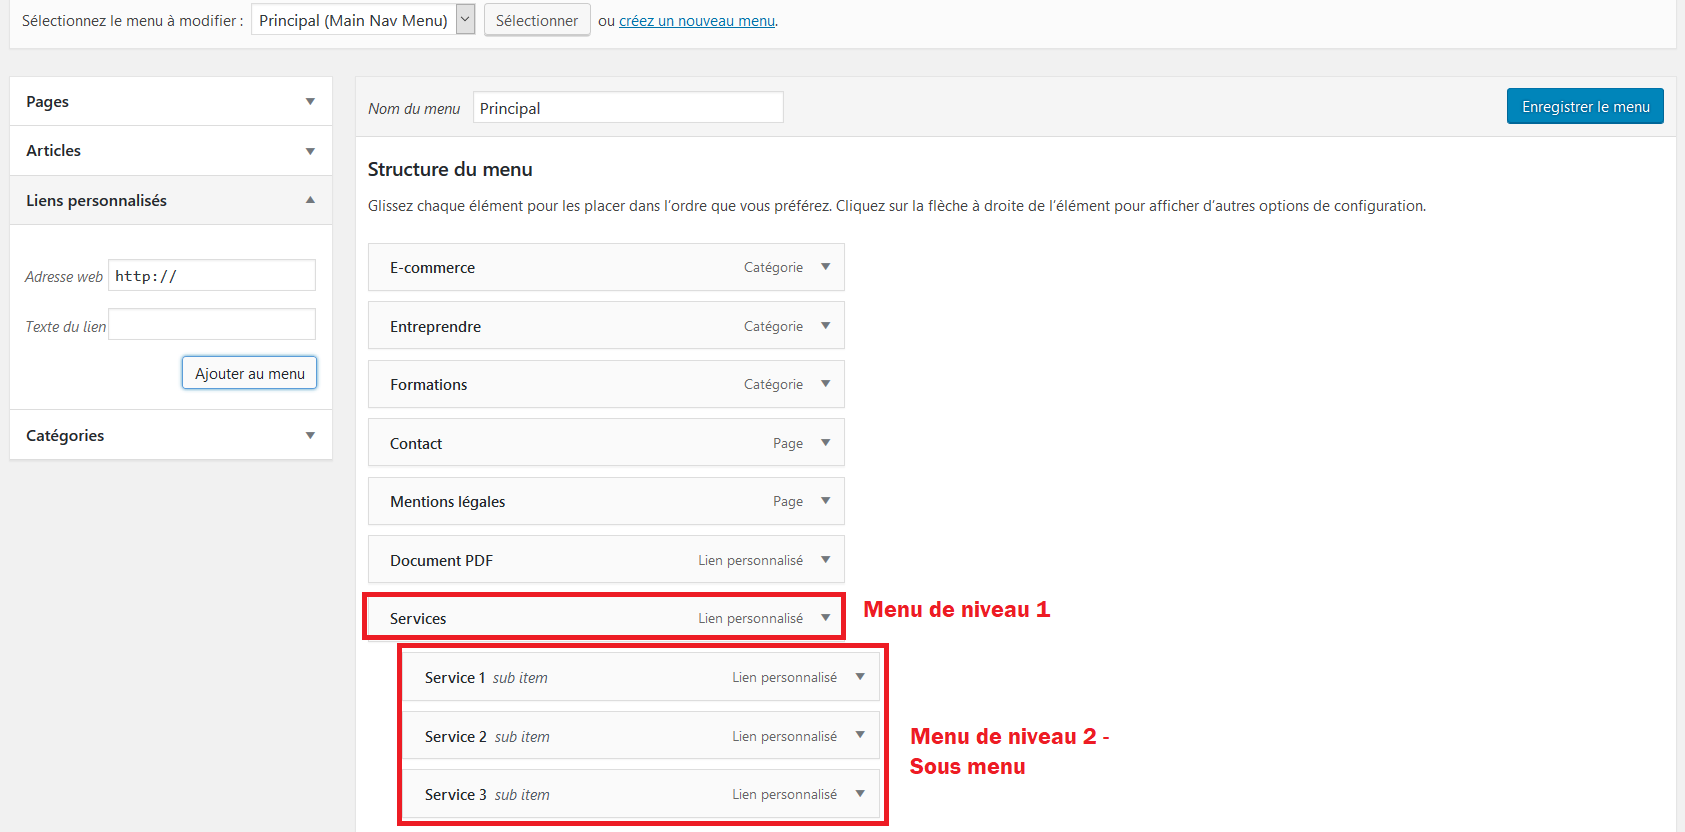
Task: Select the Document PDF menu item title
Action: tap(441, 561)
